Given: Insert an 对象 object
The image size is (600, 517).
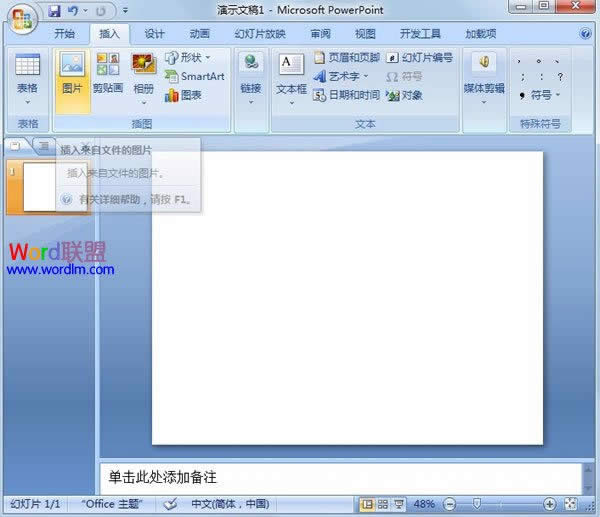Looking at the screenshot, I should point(404,95).
